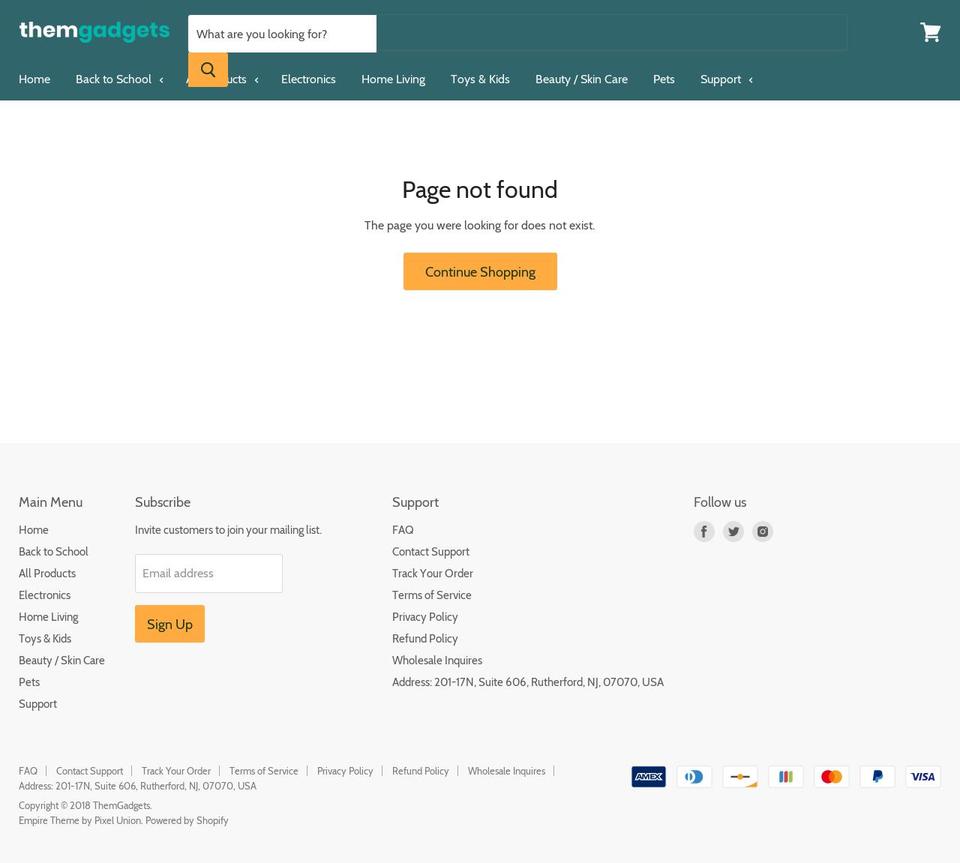Open Contact Support in the Support column
960x863 pixels.
coord(430,551)
